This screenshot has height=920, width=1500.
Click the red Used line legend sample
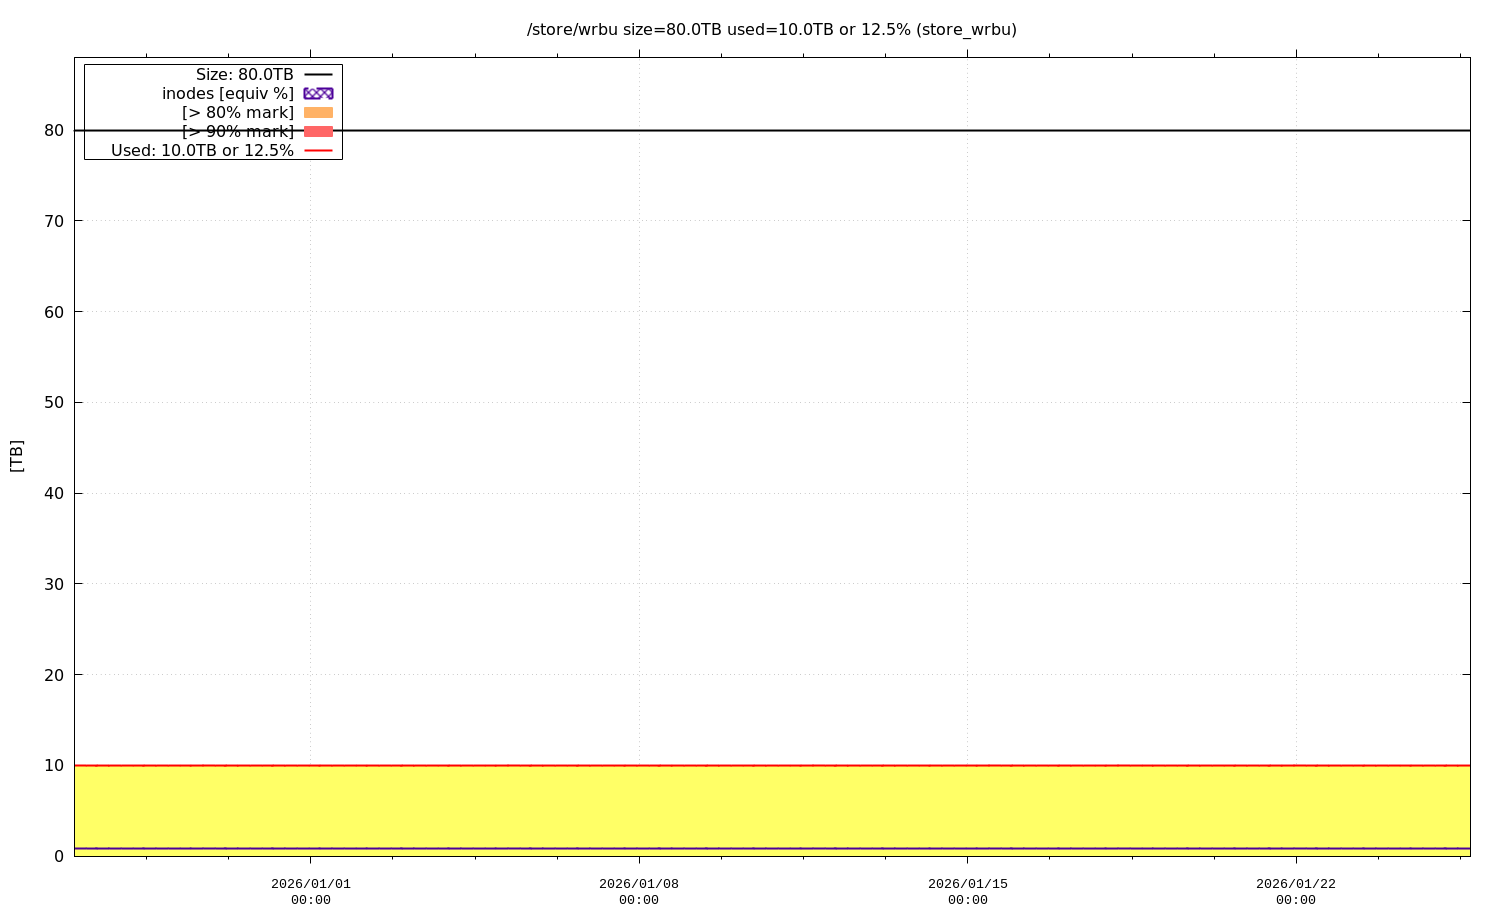pyautogui.click(x=318, y=151)
